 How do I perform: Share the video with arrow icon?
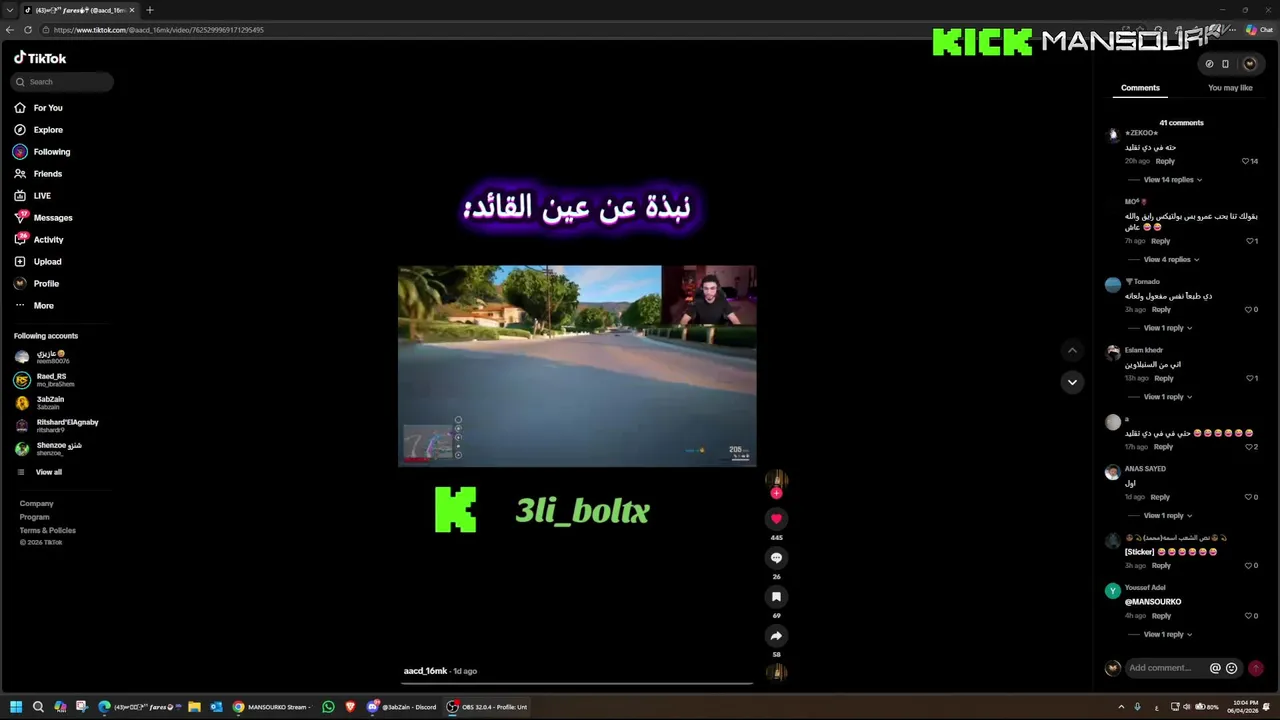[776, 636]
